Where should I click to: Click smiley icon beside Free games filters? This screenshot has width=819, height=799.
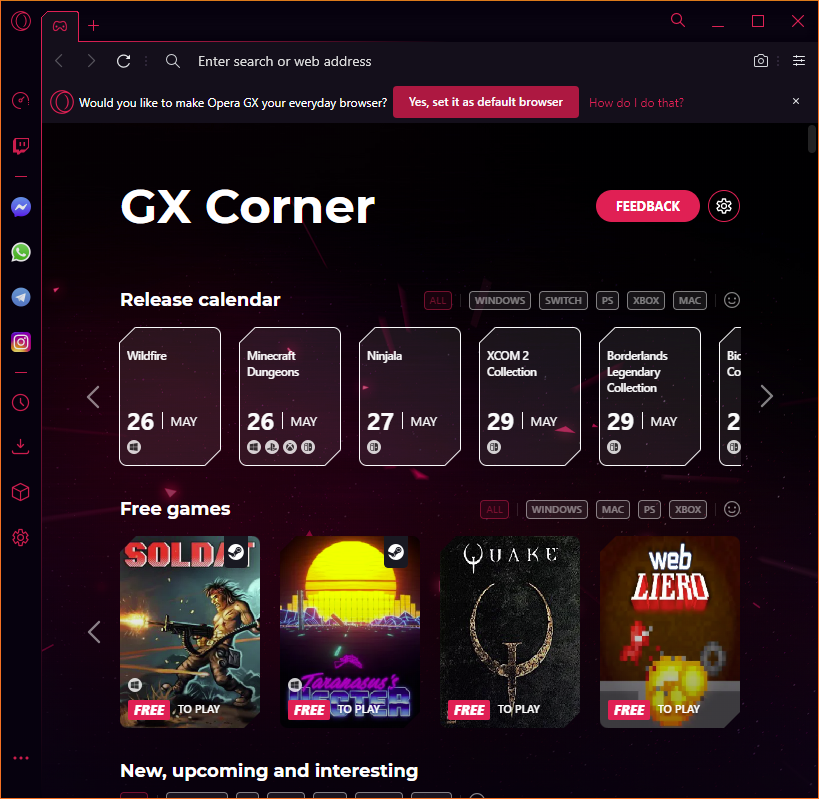pos(731,509)
